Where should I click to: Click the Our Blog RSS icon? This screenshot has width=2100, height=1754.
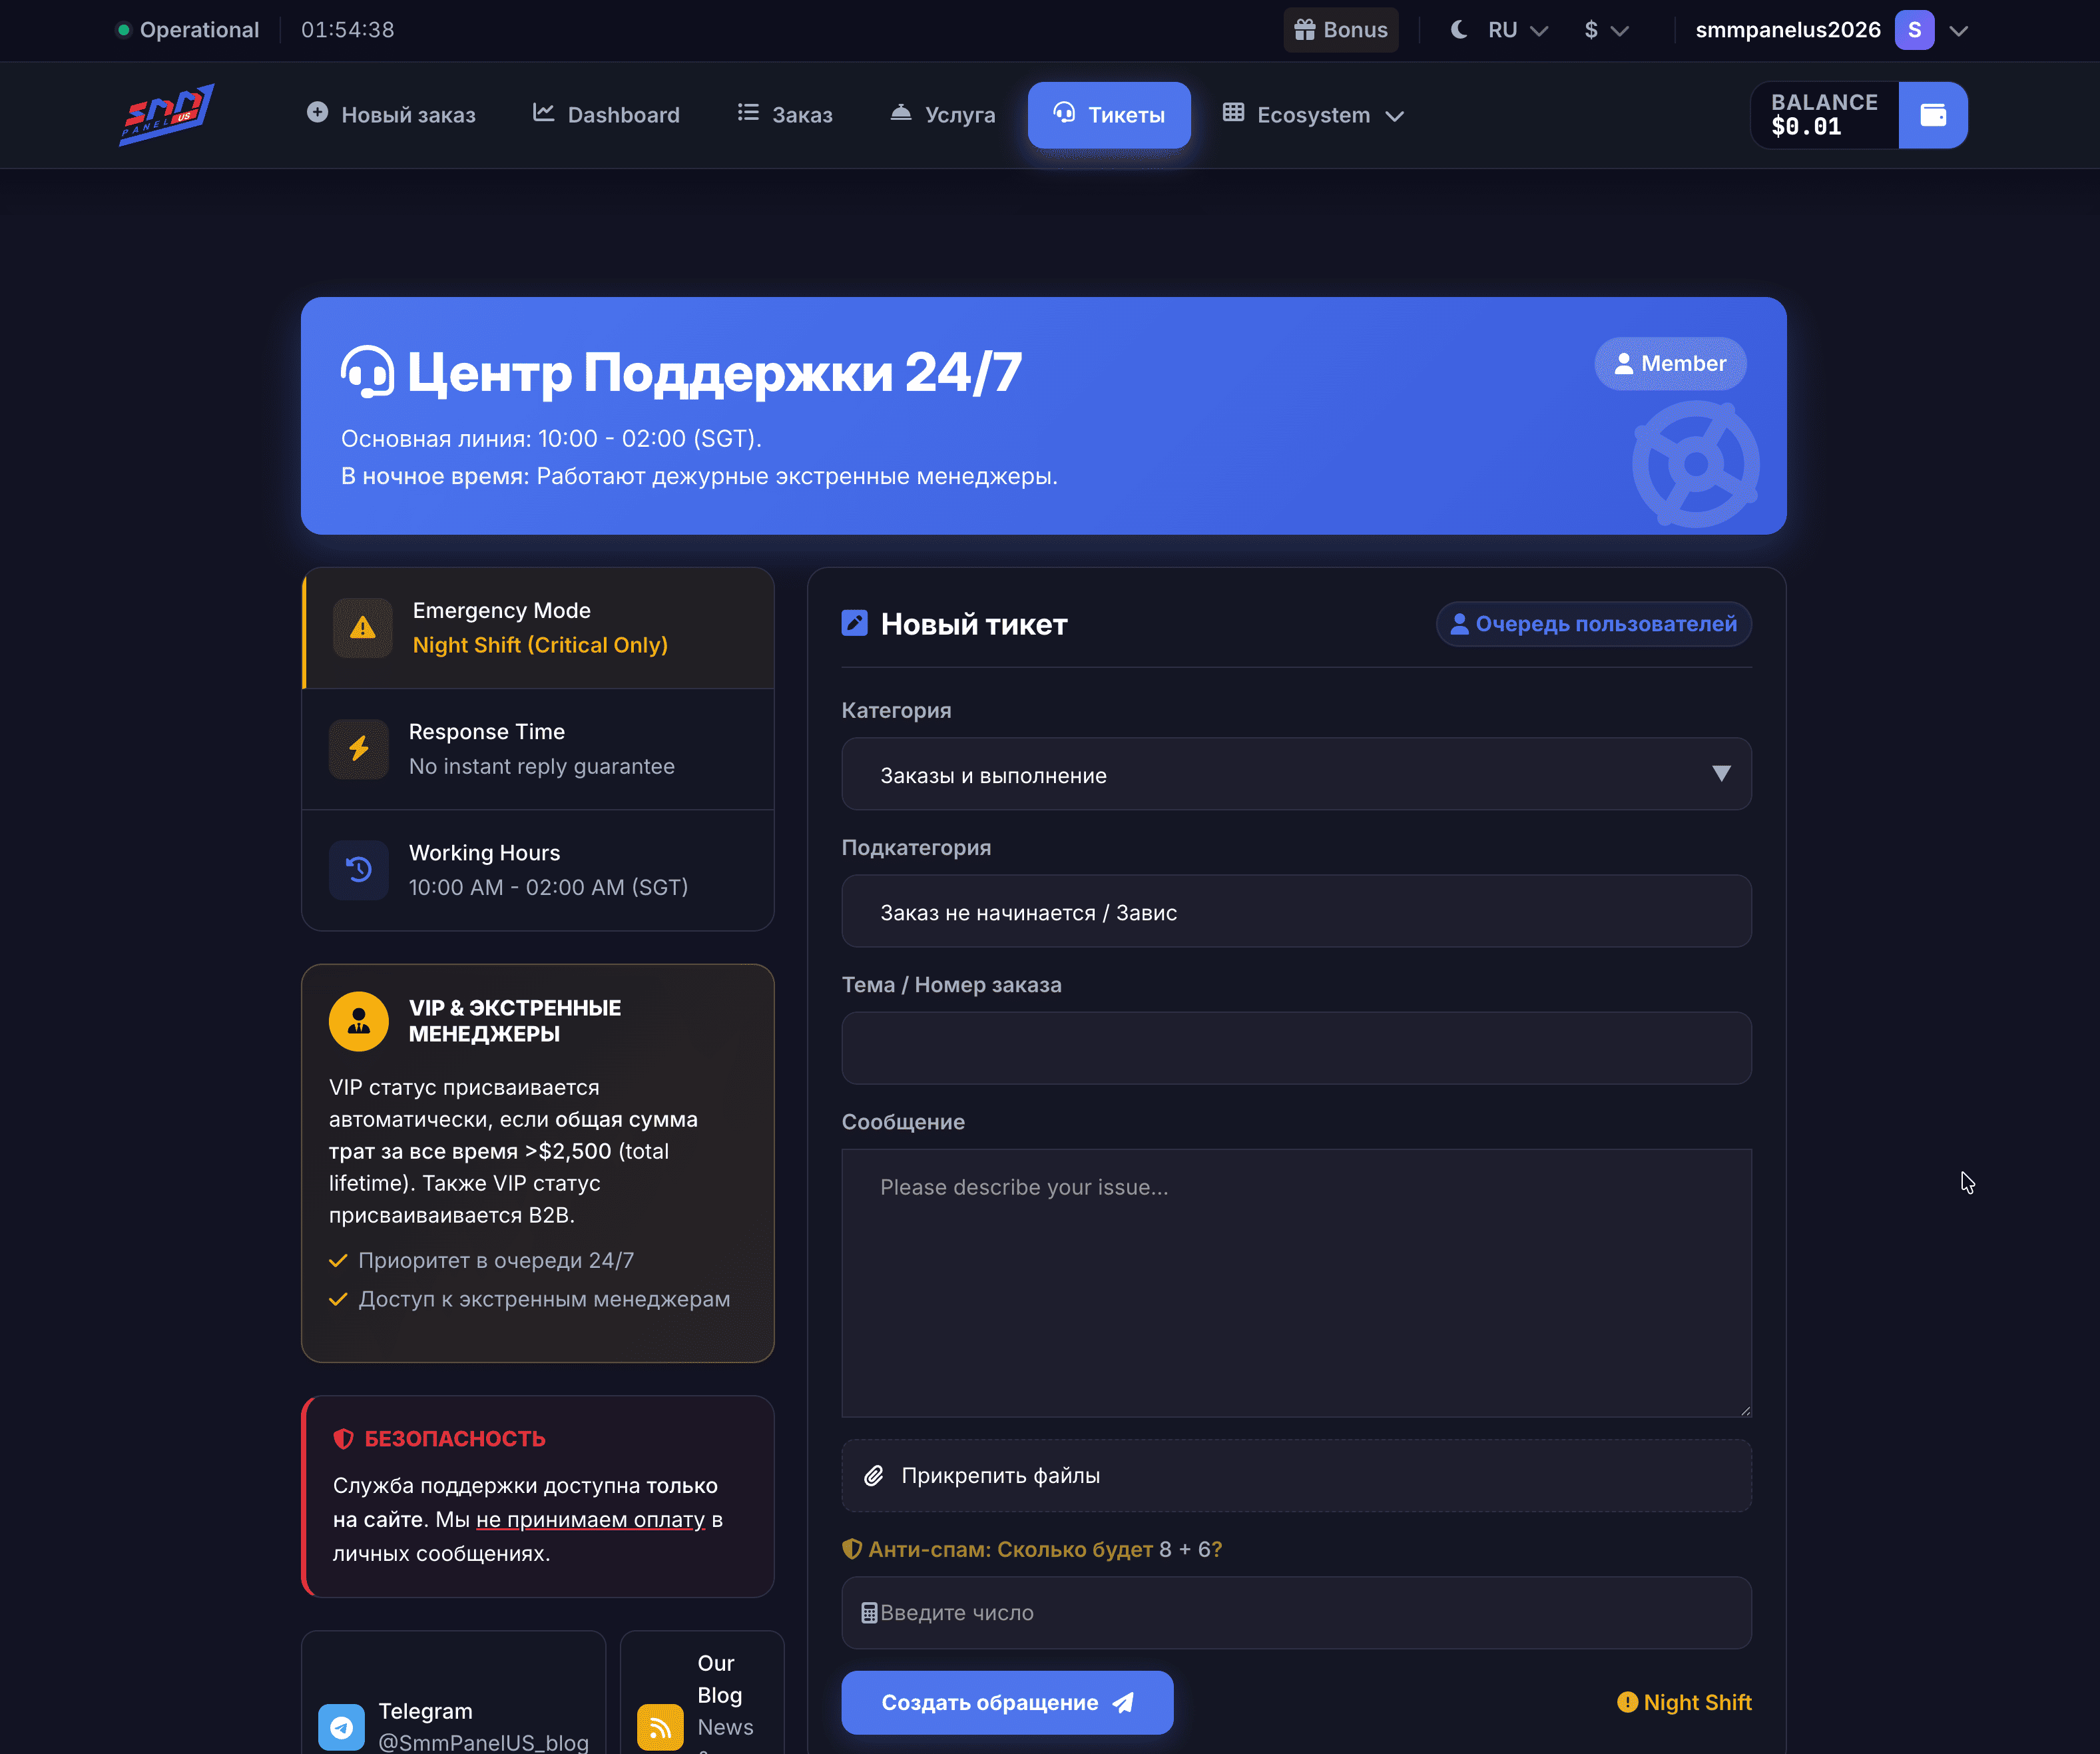[x=660, y=1726]
